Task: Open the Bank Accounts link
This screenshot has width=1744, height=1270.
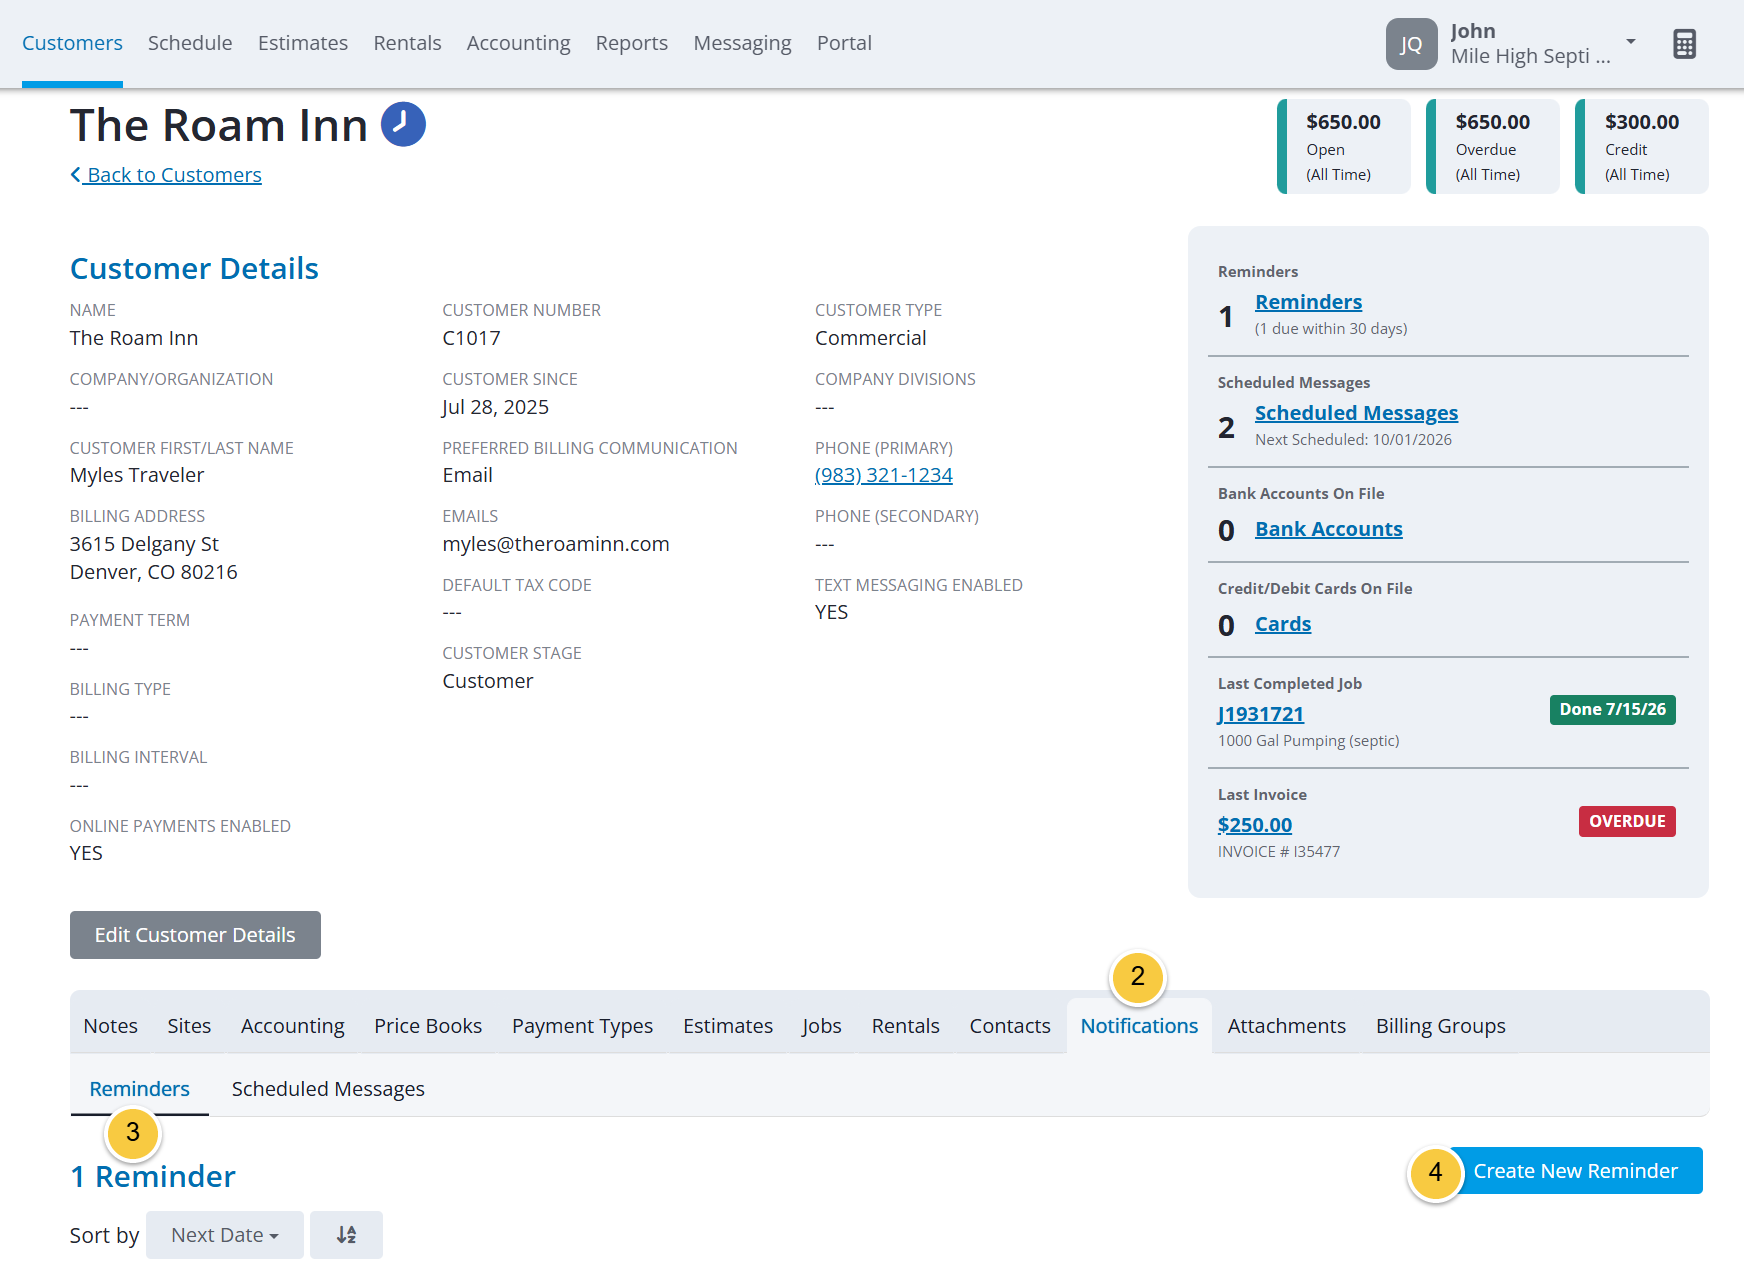Action: pyautogui.click(x=1329, y=529)
